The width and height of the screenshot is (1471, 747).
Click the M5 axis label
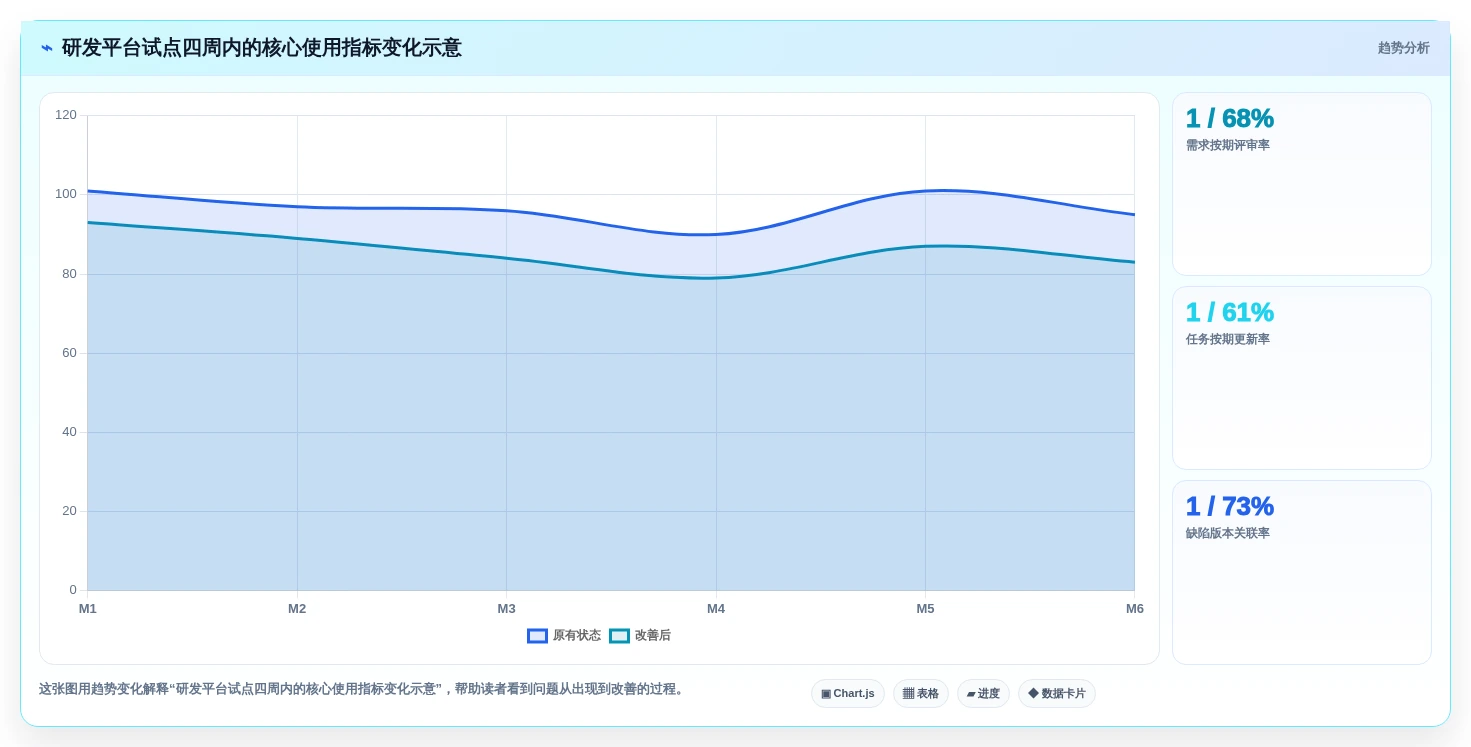[926, 609]
